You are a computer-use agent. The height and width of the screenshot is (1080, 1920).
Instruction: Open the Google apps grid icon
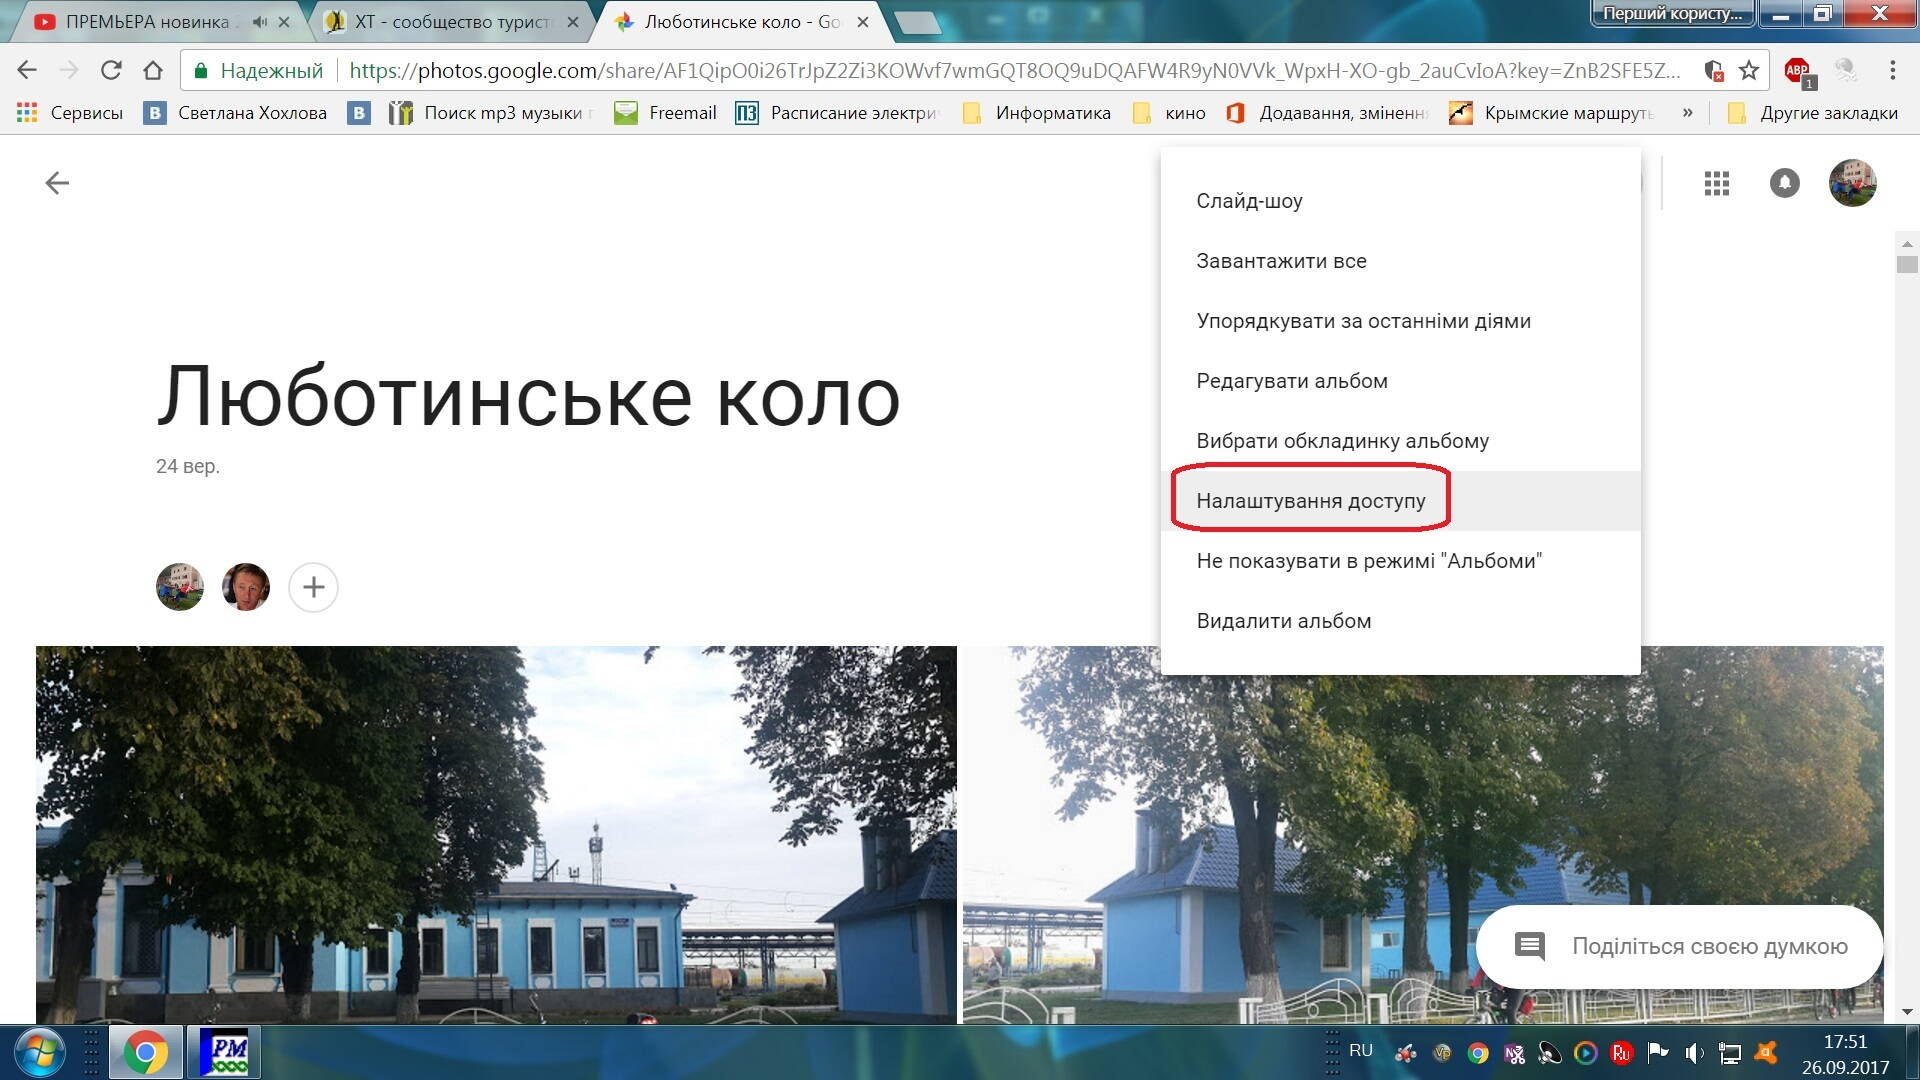1716,183
